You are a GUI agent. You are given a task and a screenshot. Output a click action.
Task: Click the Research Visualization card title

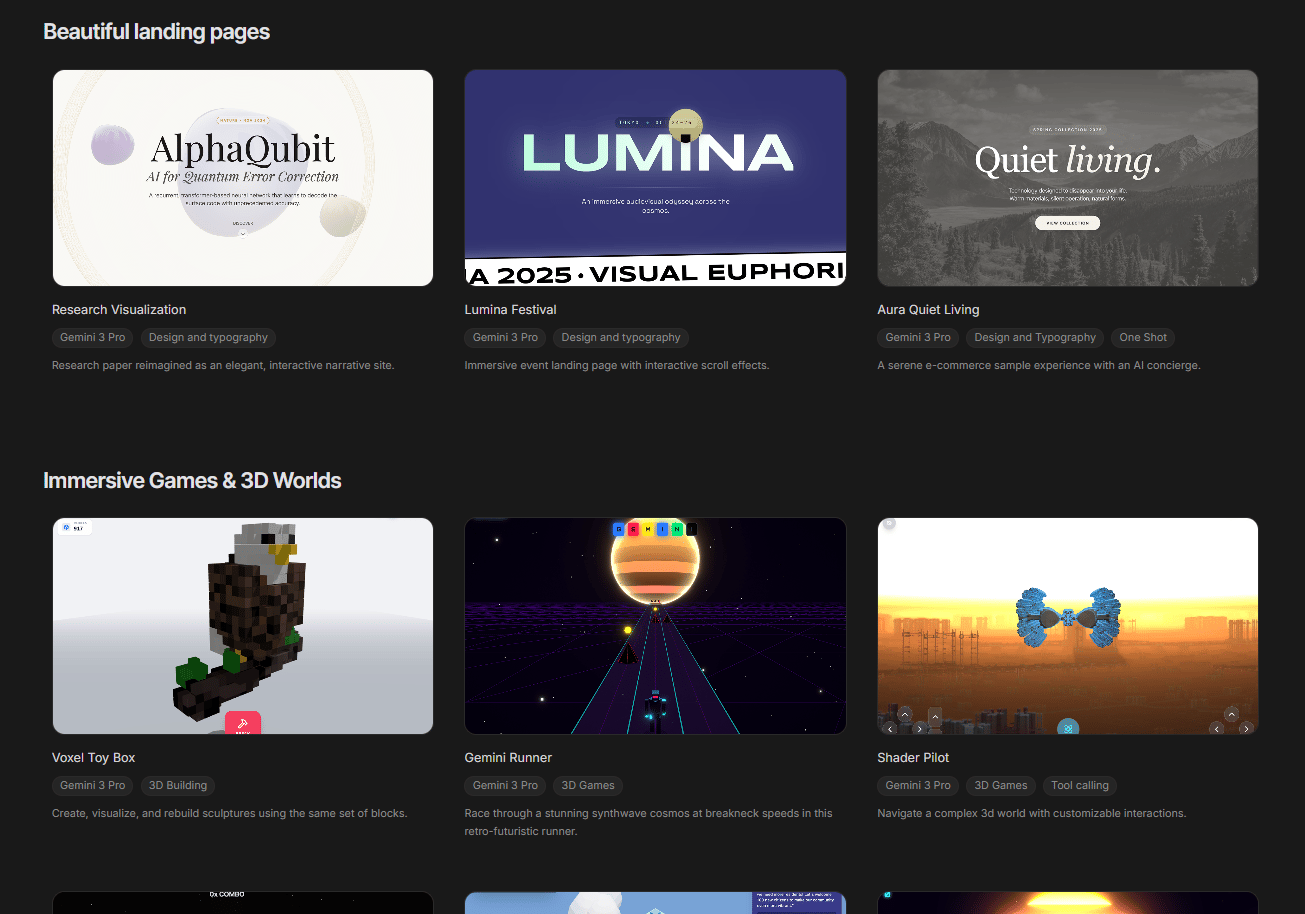119,310
